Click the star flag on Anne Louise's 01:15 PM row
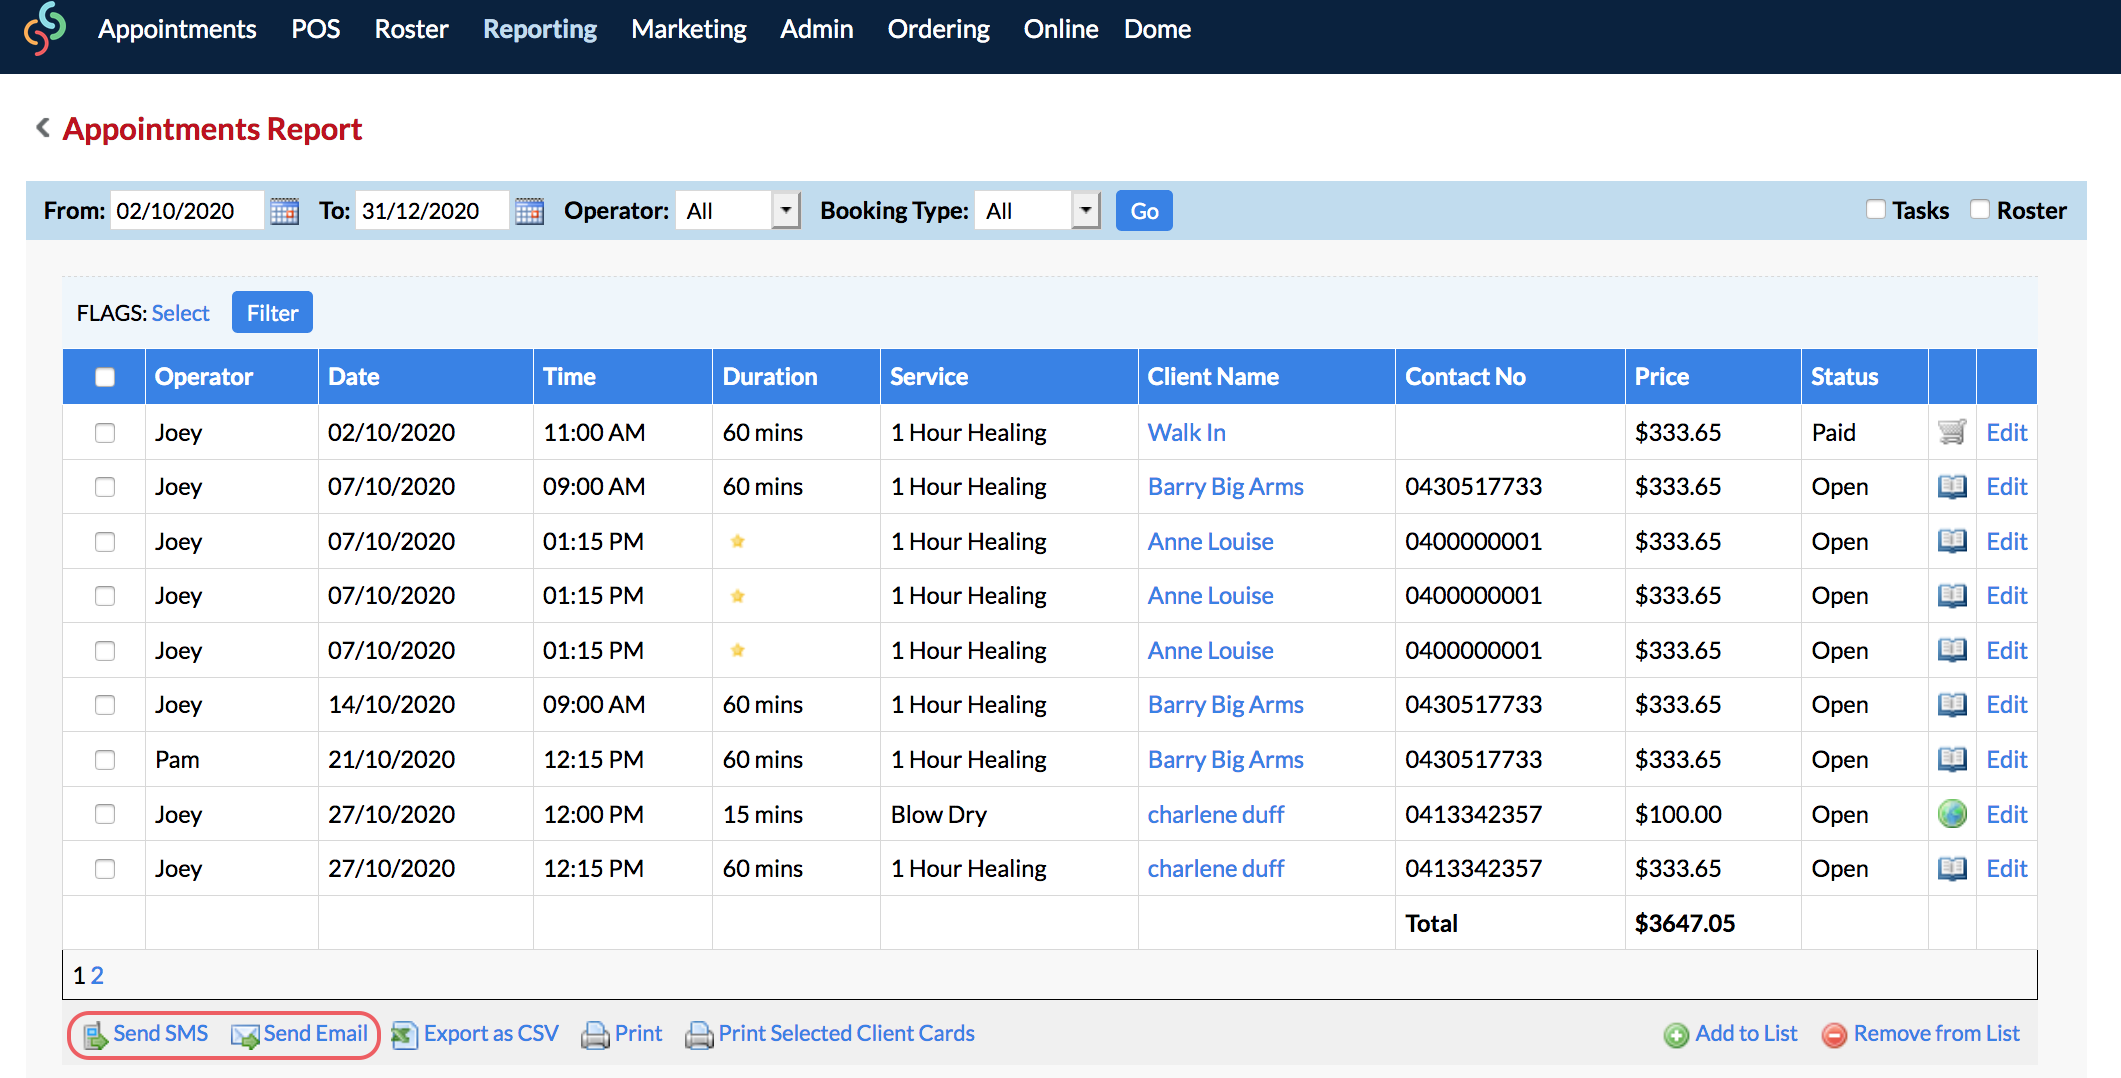The width and height of the screenshot is (2121, 1078). 737,541
